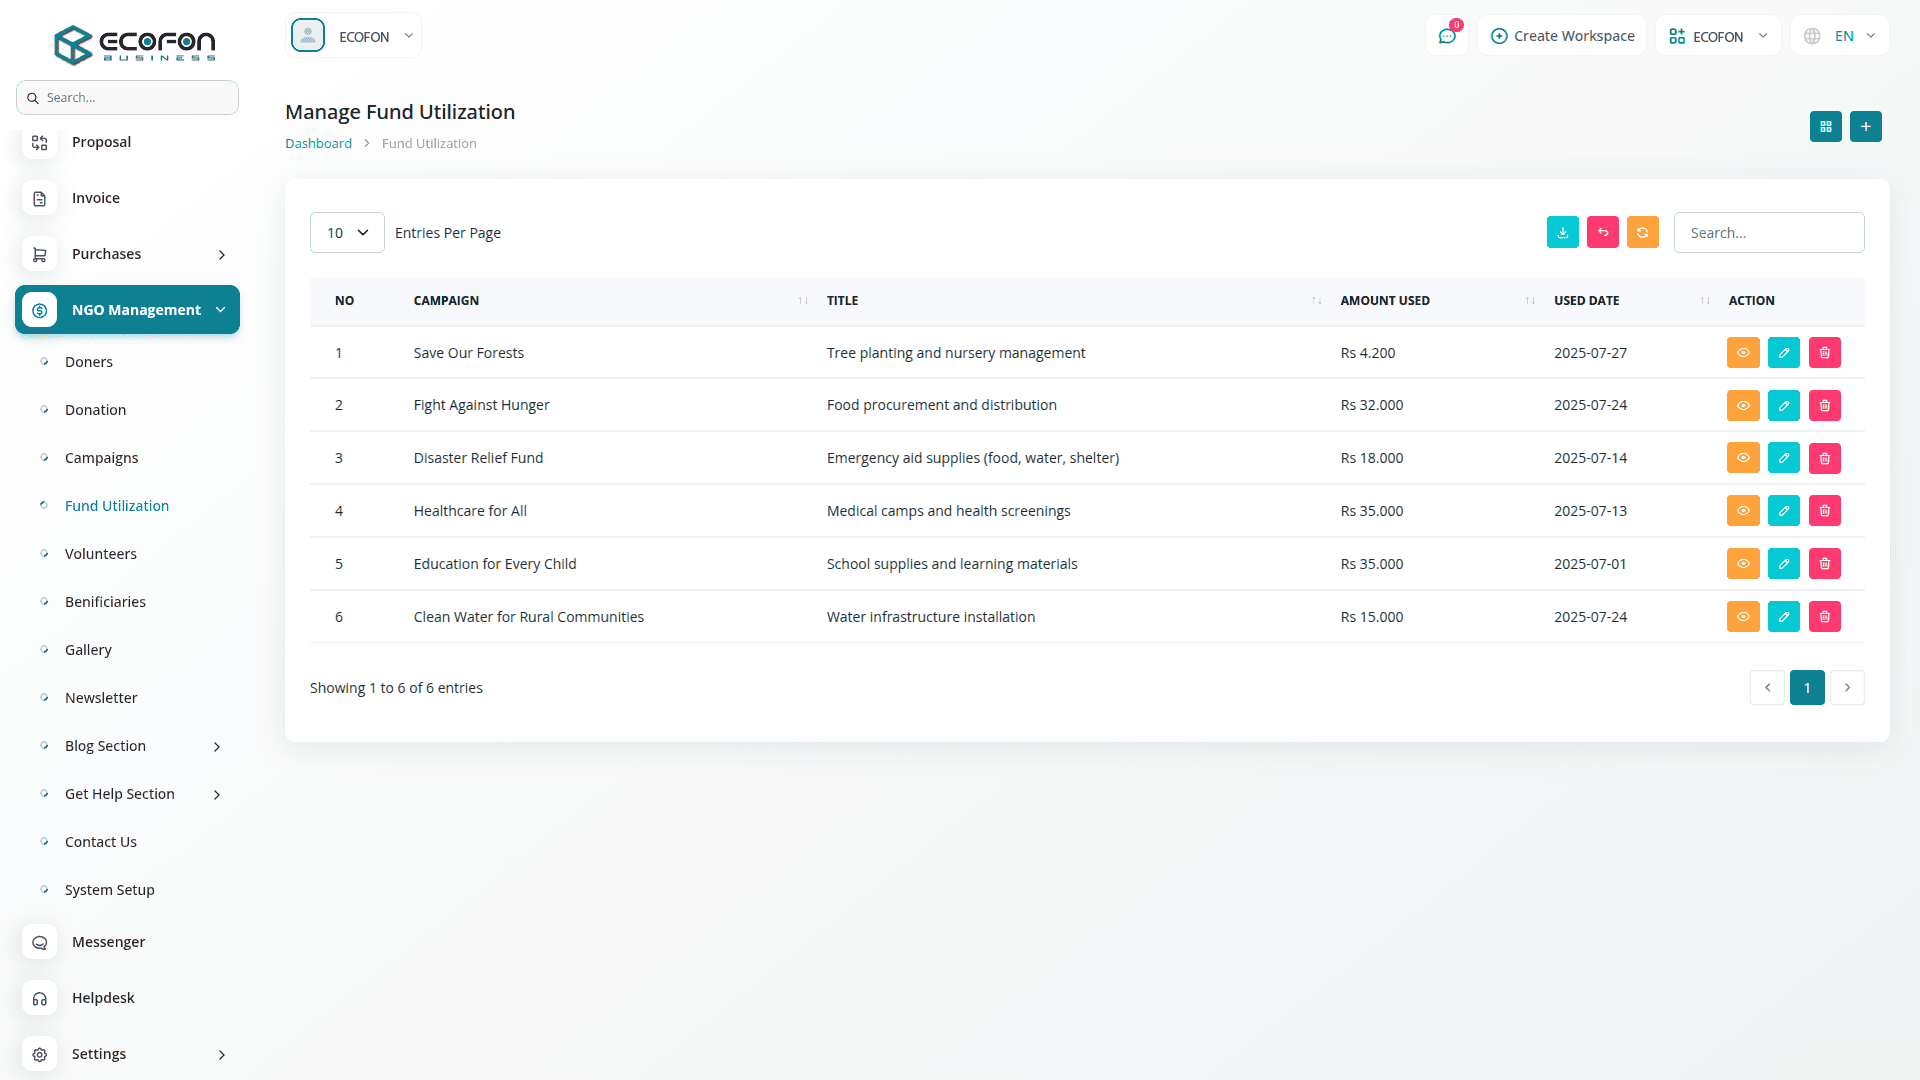Open the Volunteers menu item
This screenshot has width=1920, height=1080.
point(100,554)
